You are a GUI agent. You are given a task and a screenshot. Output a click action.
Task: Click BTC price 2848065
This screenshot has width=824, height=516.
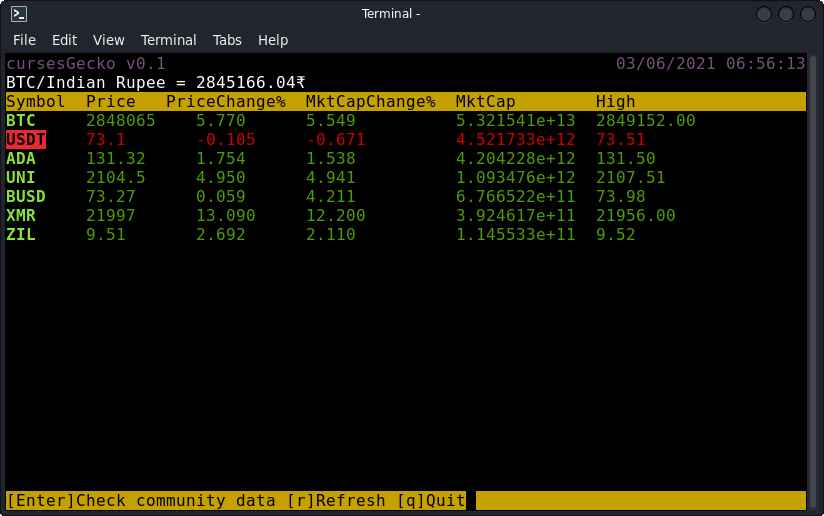(x=121, y=120)
